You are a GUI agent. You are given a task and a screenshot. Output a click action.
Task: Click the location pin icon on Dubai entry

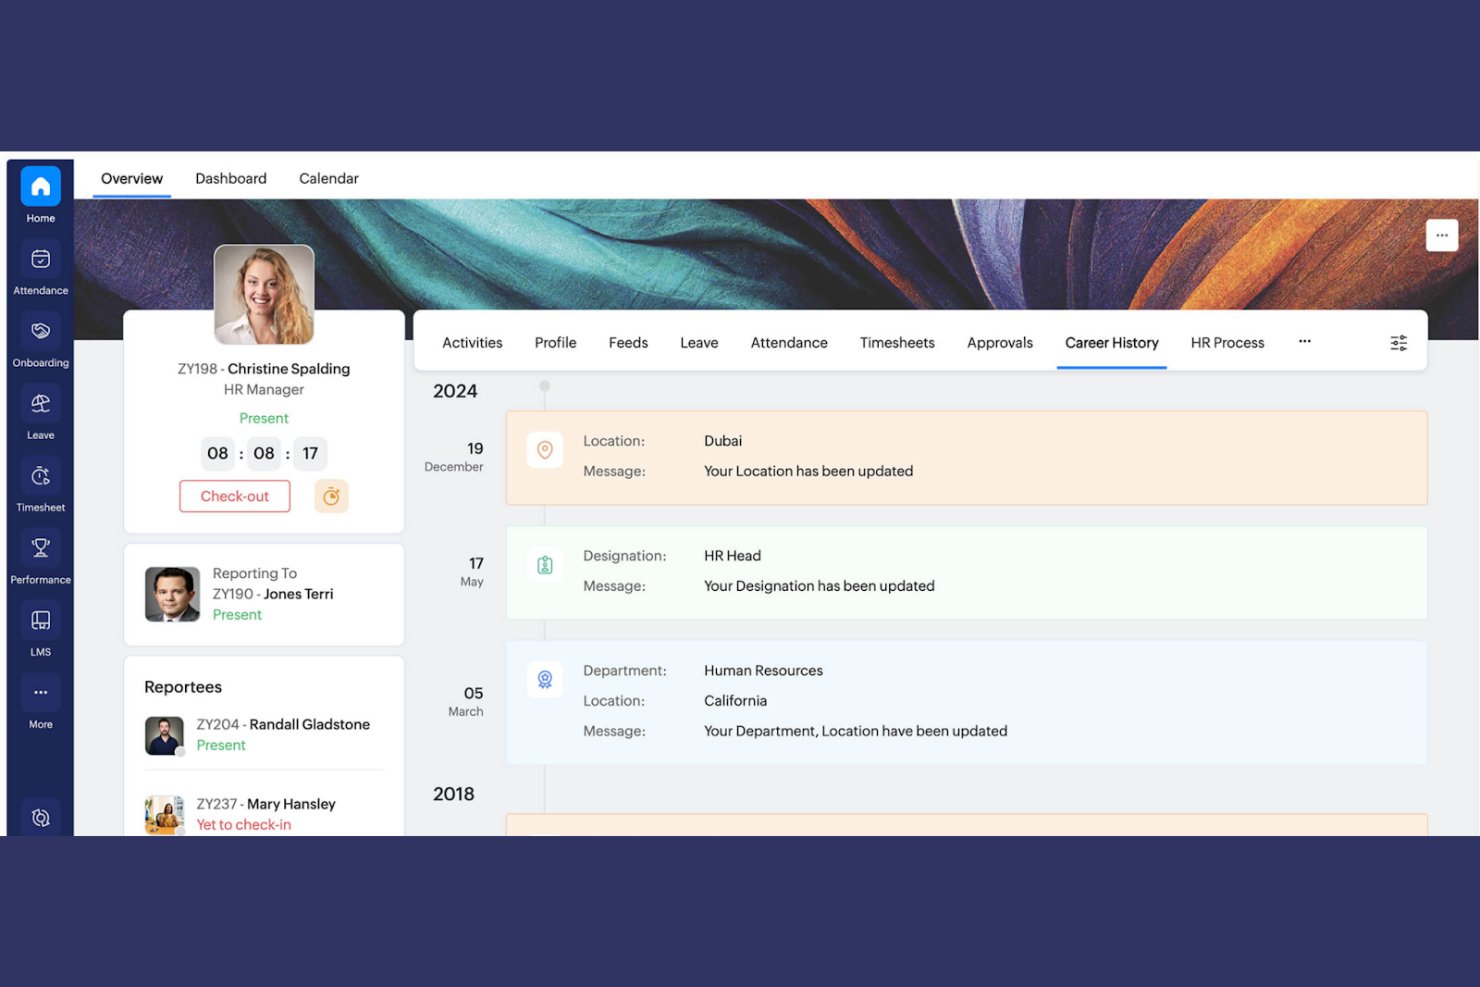tap(545, 450)
